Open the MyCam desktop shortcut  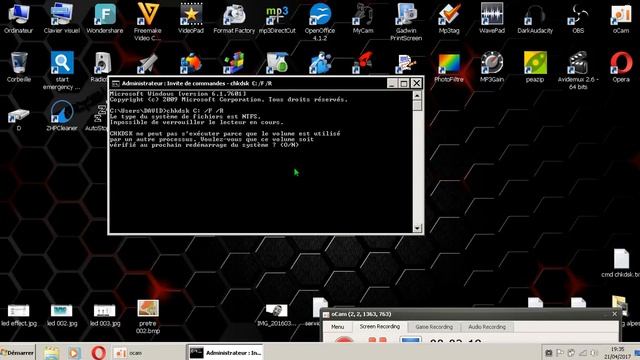coord(363,19)
